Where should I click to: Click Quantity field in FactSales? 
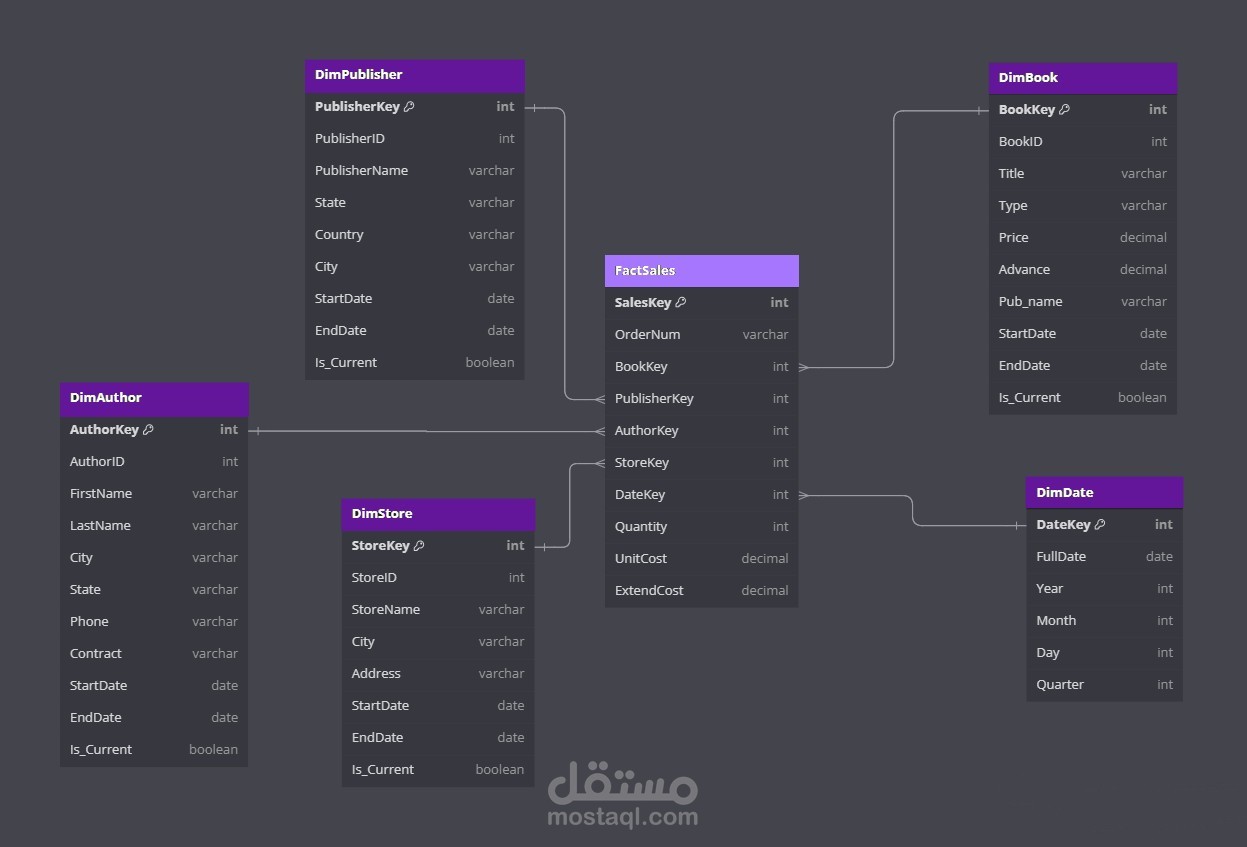pyautogui.click(x=702, y=527)
